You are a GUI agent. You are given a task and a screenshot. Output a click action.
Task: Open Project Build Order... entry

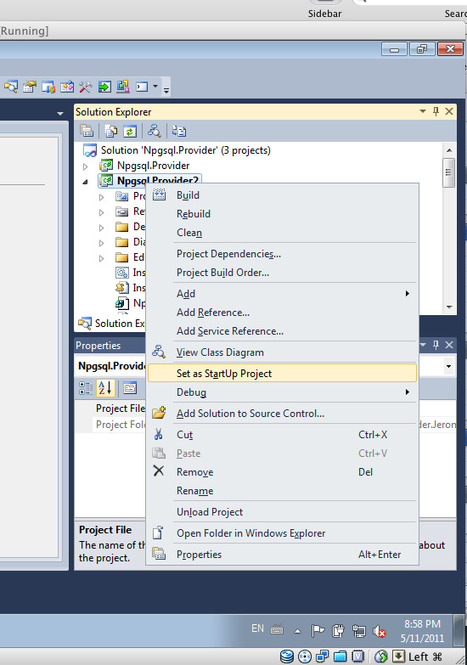(x=282, y=272)
